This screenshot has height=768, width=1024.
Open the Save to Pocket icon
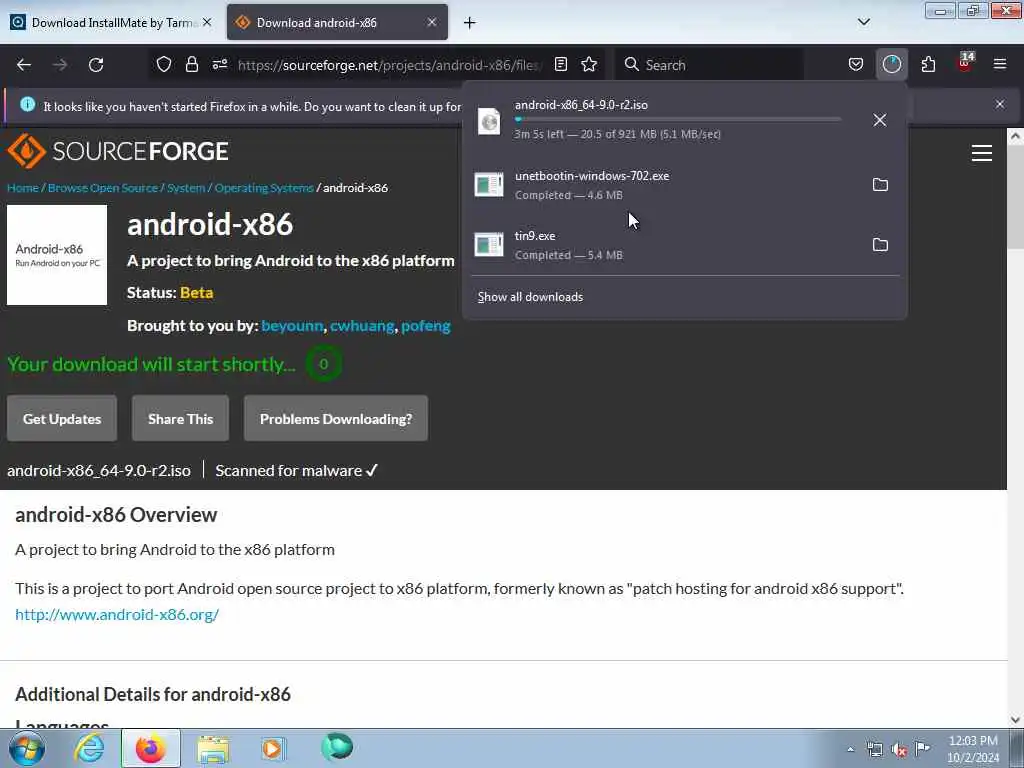(x=856, y=64)
